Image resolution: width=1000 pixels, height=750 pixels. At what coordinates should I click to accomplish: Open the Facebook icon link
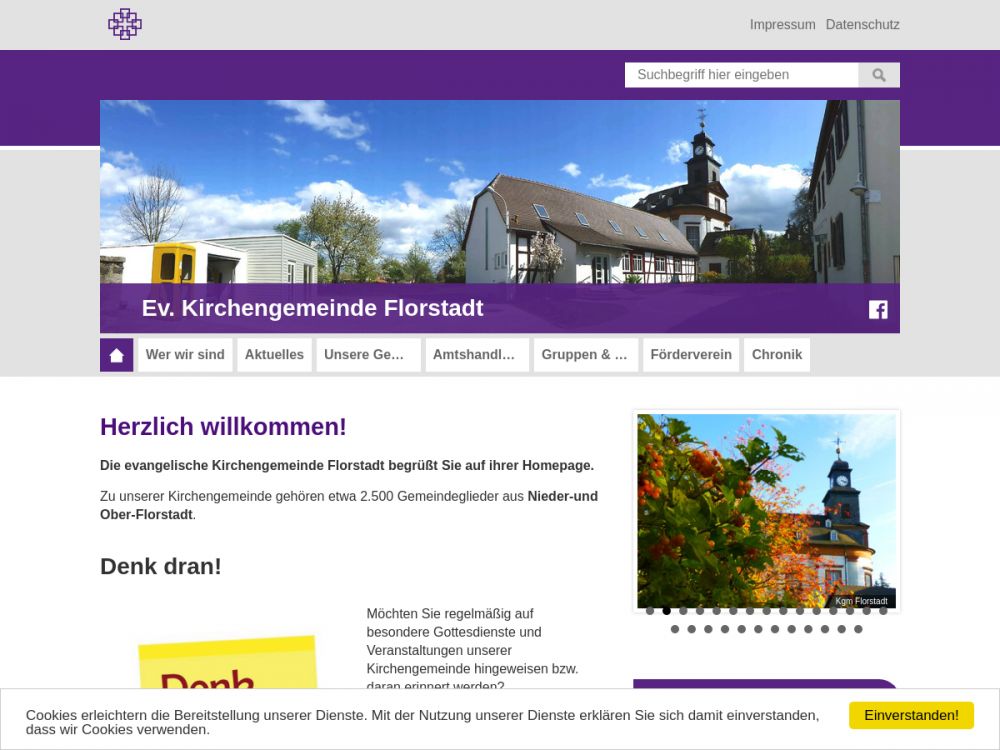click(x=878, y=309)
